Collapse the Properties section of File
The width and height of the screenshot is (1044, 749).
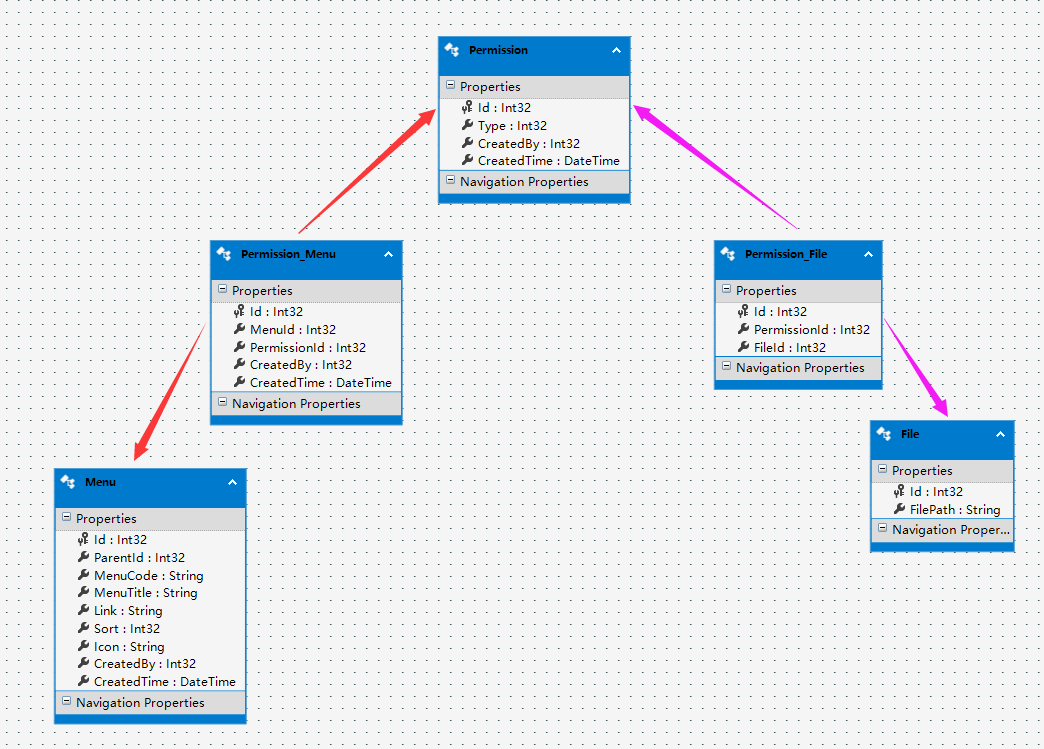(882, 469)
